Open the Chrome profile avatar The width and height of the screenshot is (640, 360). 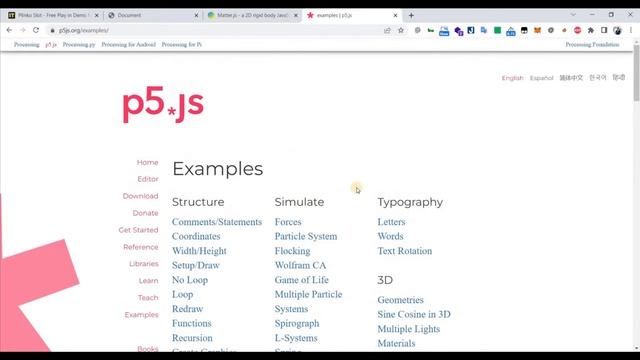pos(617,30)
